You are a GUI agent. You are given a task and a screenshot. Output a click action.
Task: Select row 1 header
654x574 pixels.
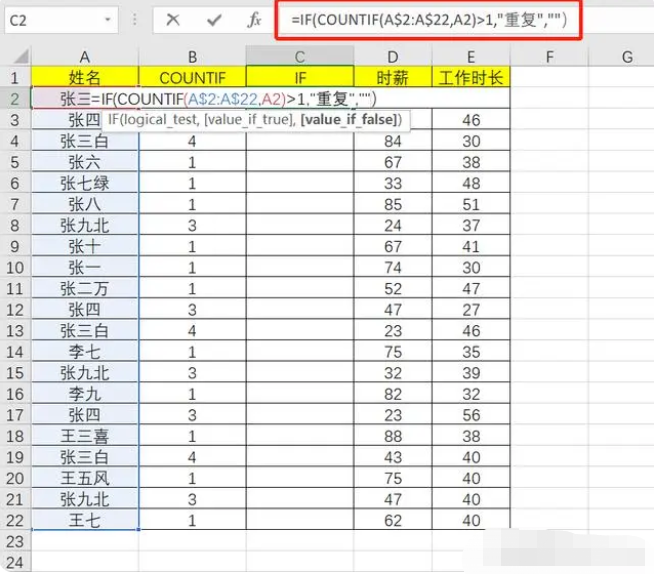[x=14, y=77]
